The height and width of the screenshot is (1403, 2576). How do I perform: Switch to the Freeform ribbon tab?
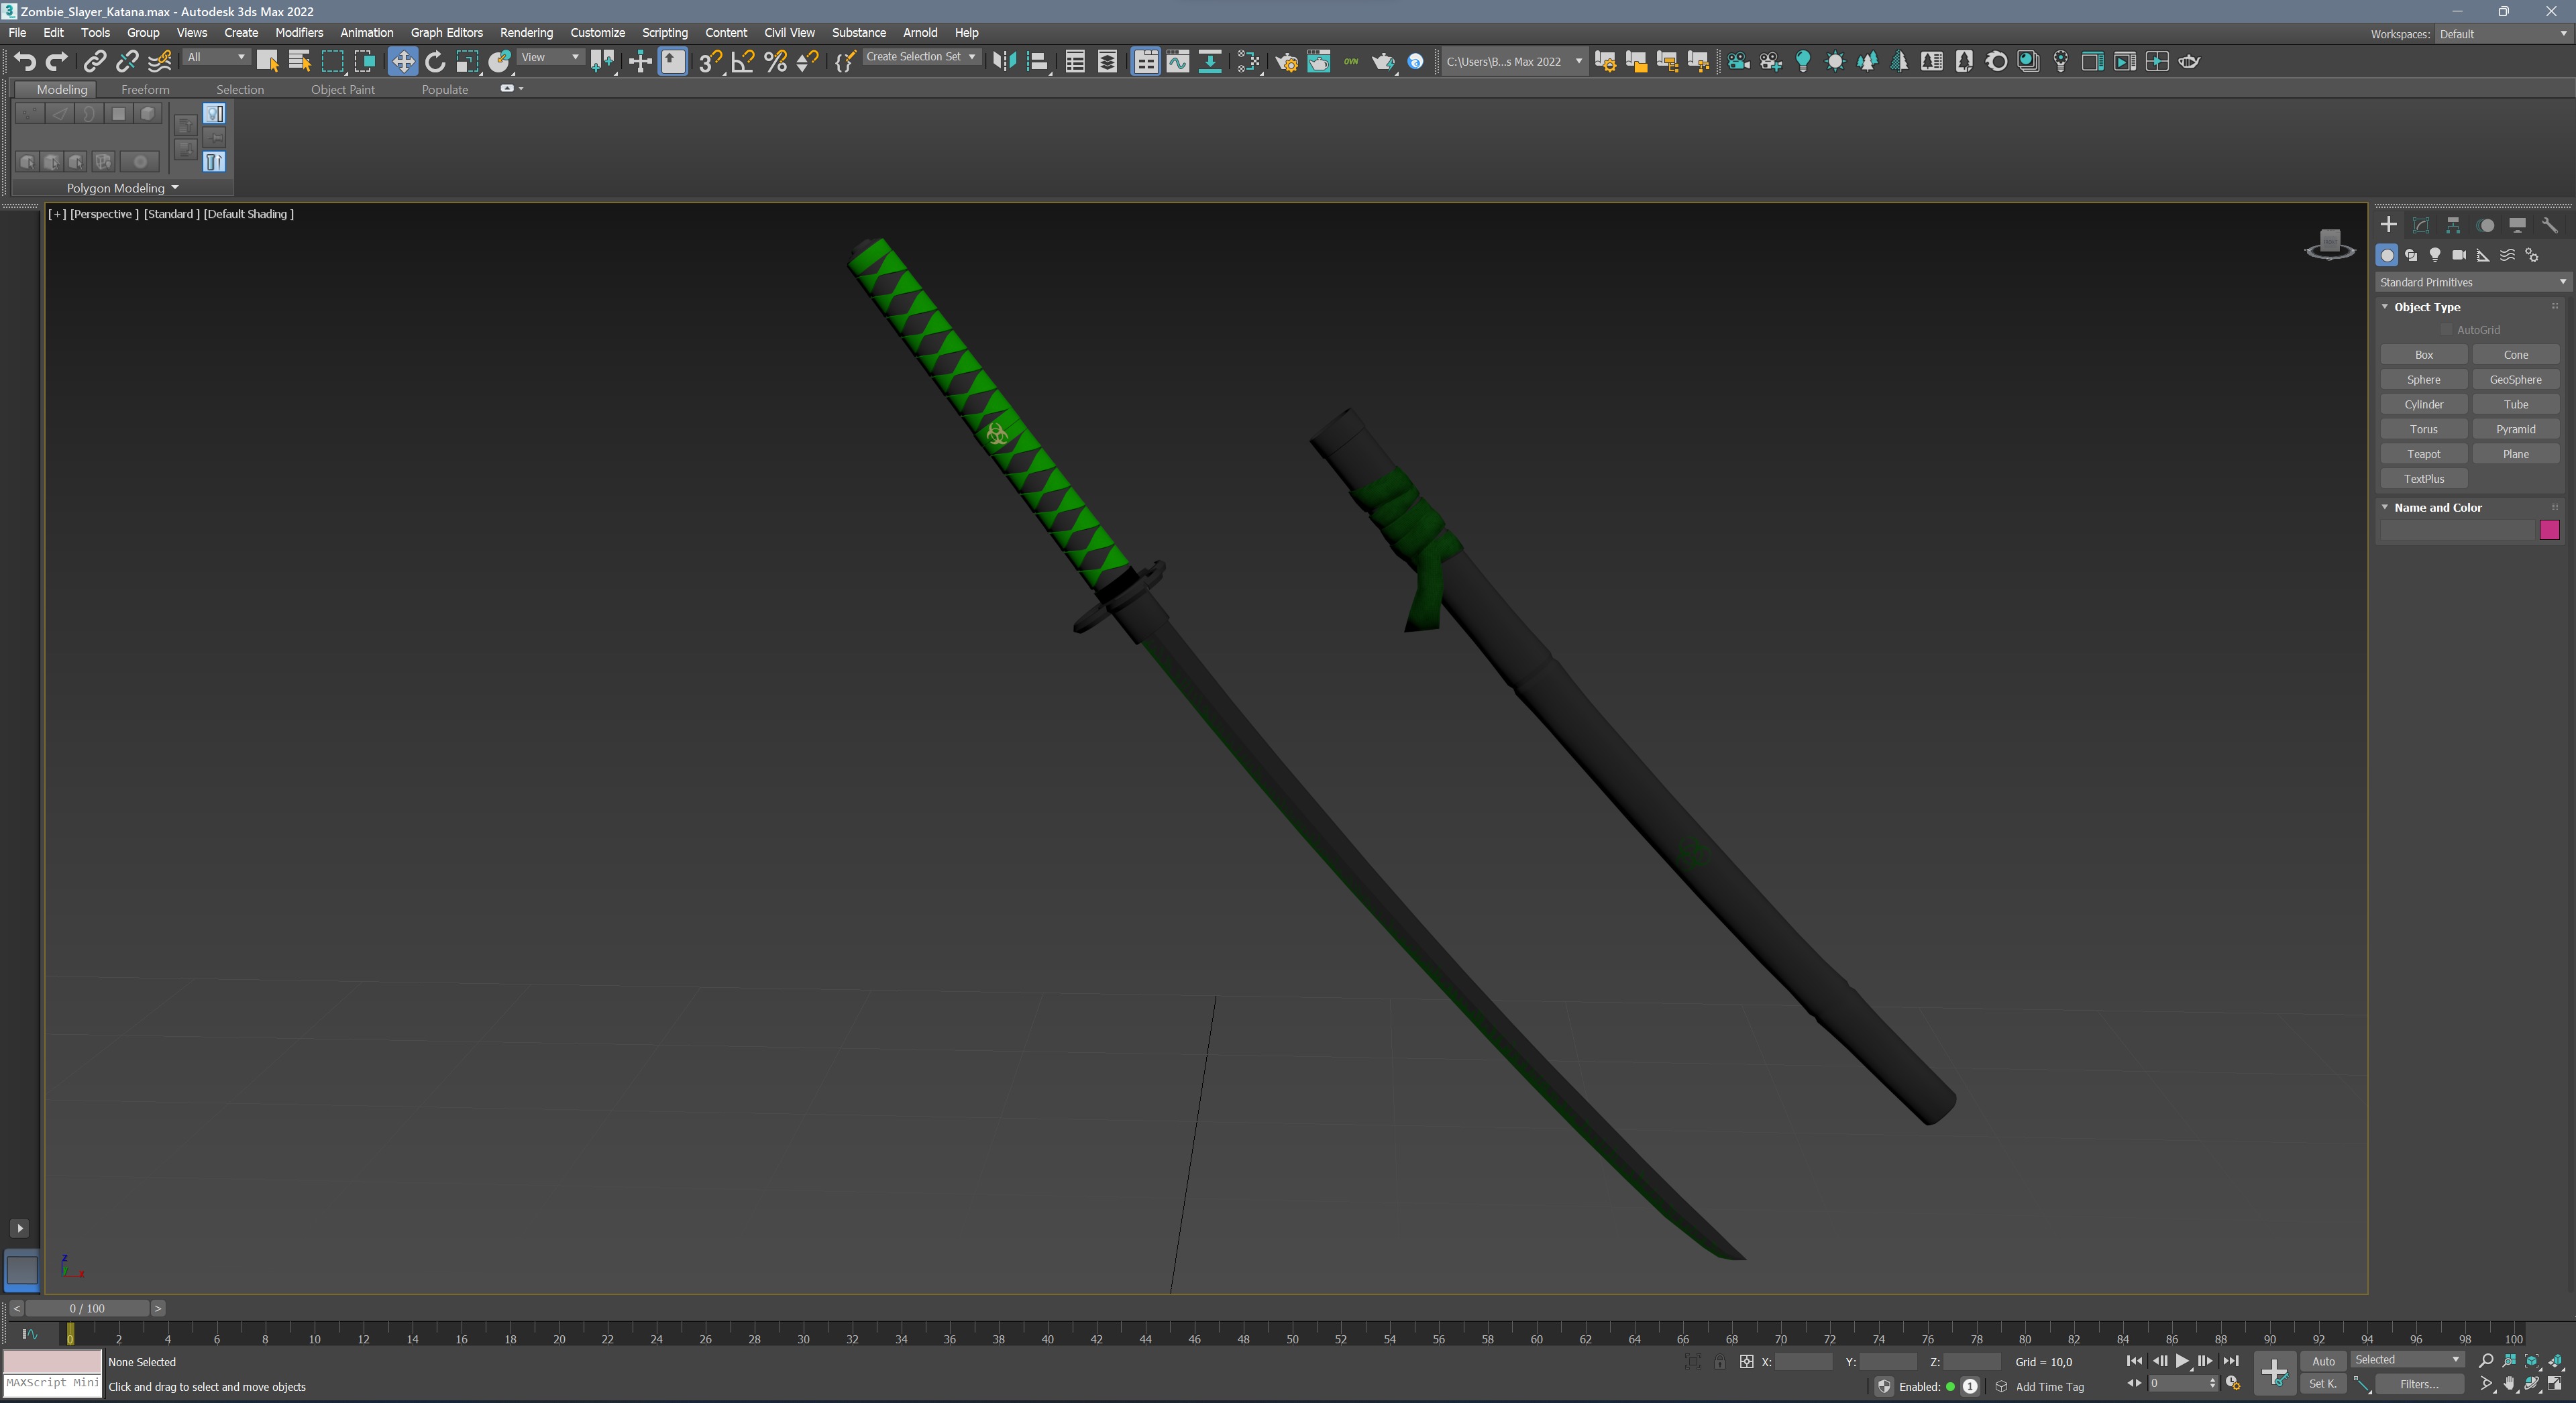[145, 90]
